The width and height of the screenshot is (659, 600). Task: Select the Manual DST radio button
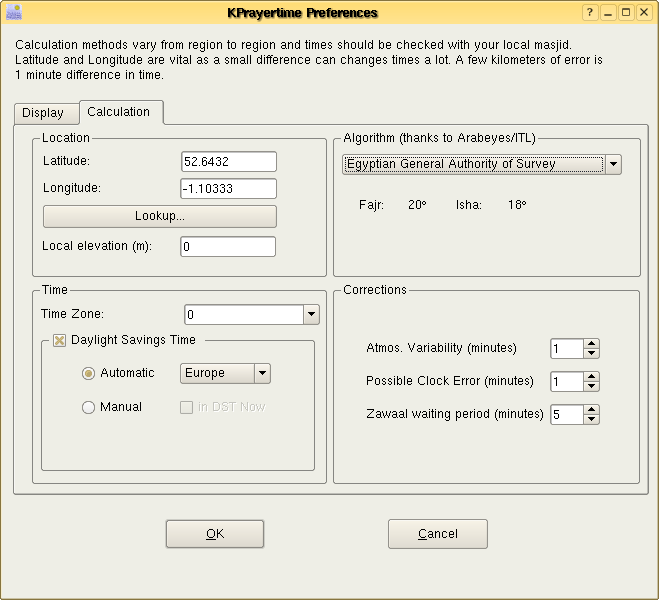click(88, 407)
